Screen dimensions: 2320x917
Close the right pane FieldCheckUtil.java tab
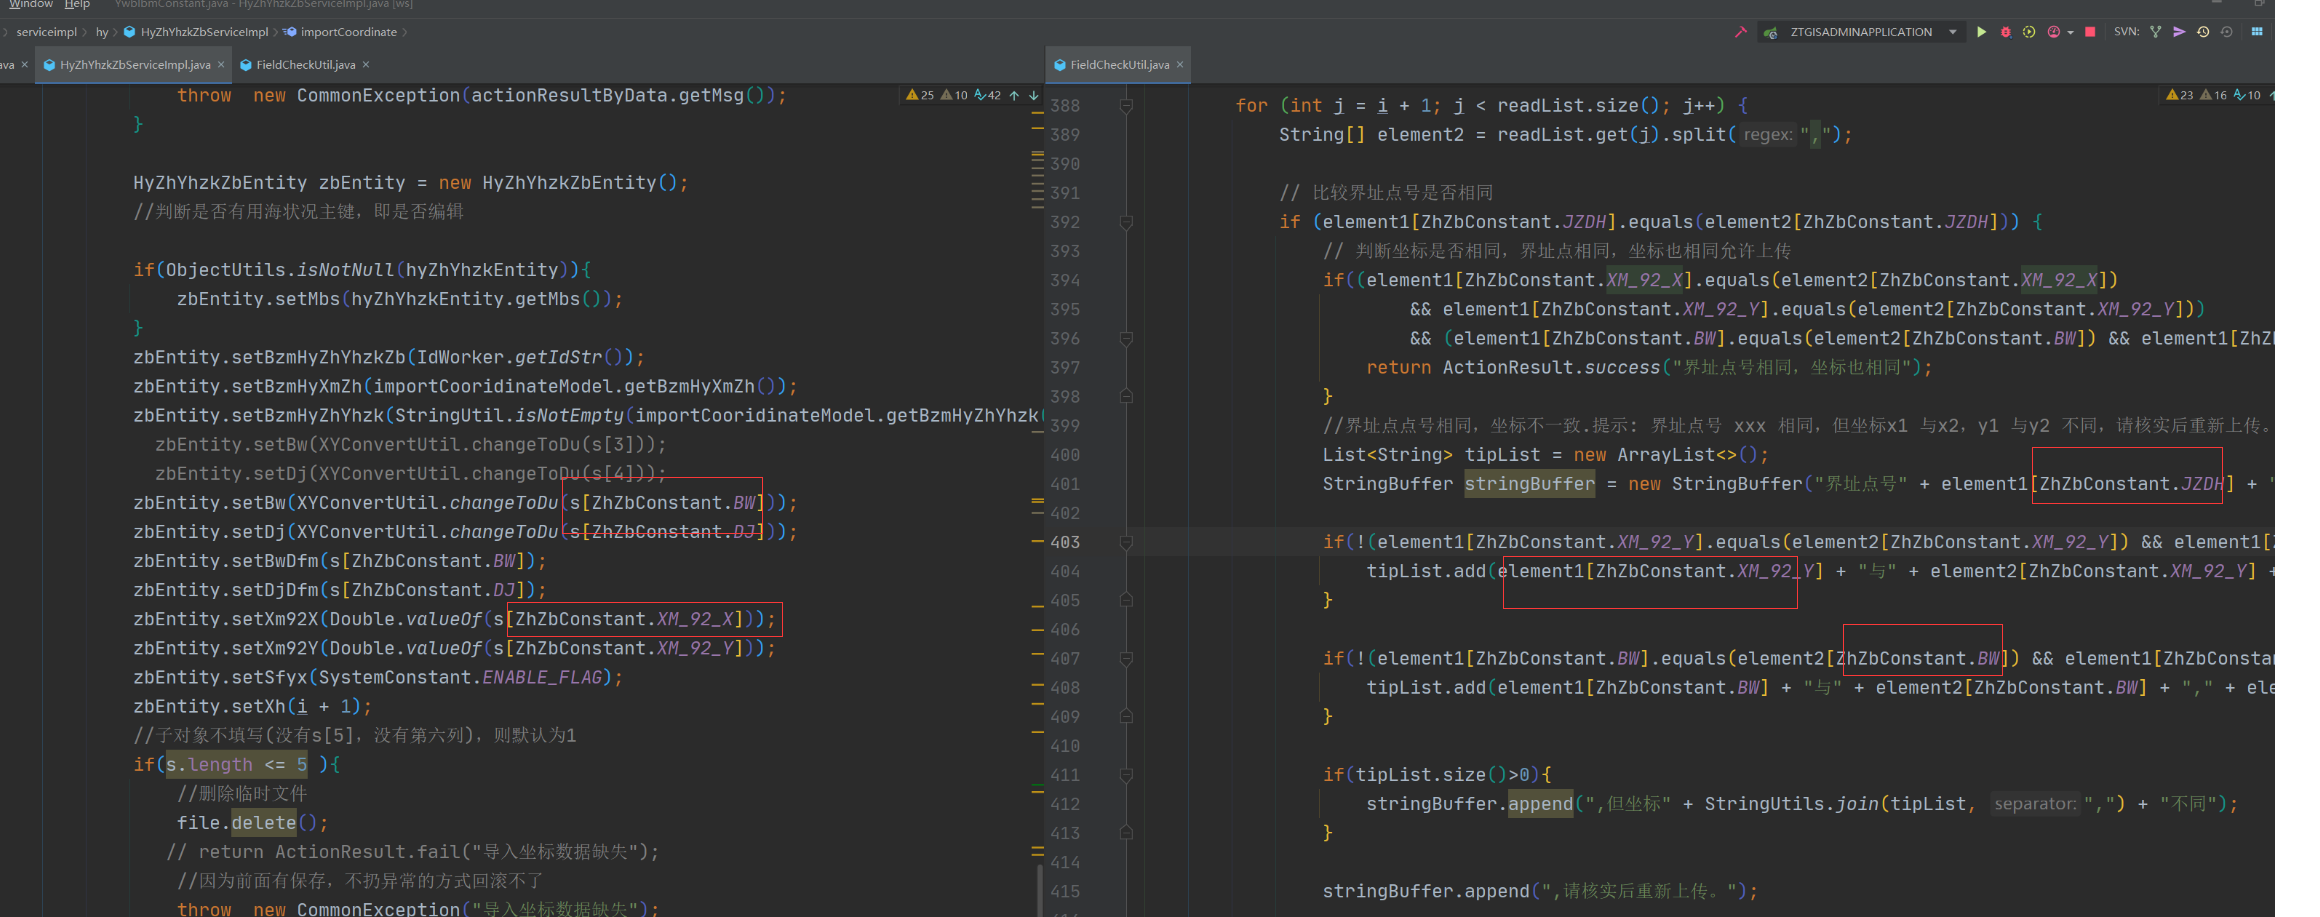(x=1180, y=65)
